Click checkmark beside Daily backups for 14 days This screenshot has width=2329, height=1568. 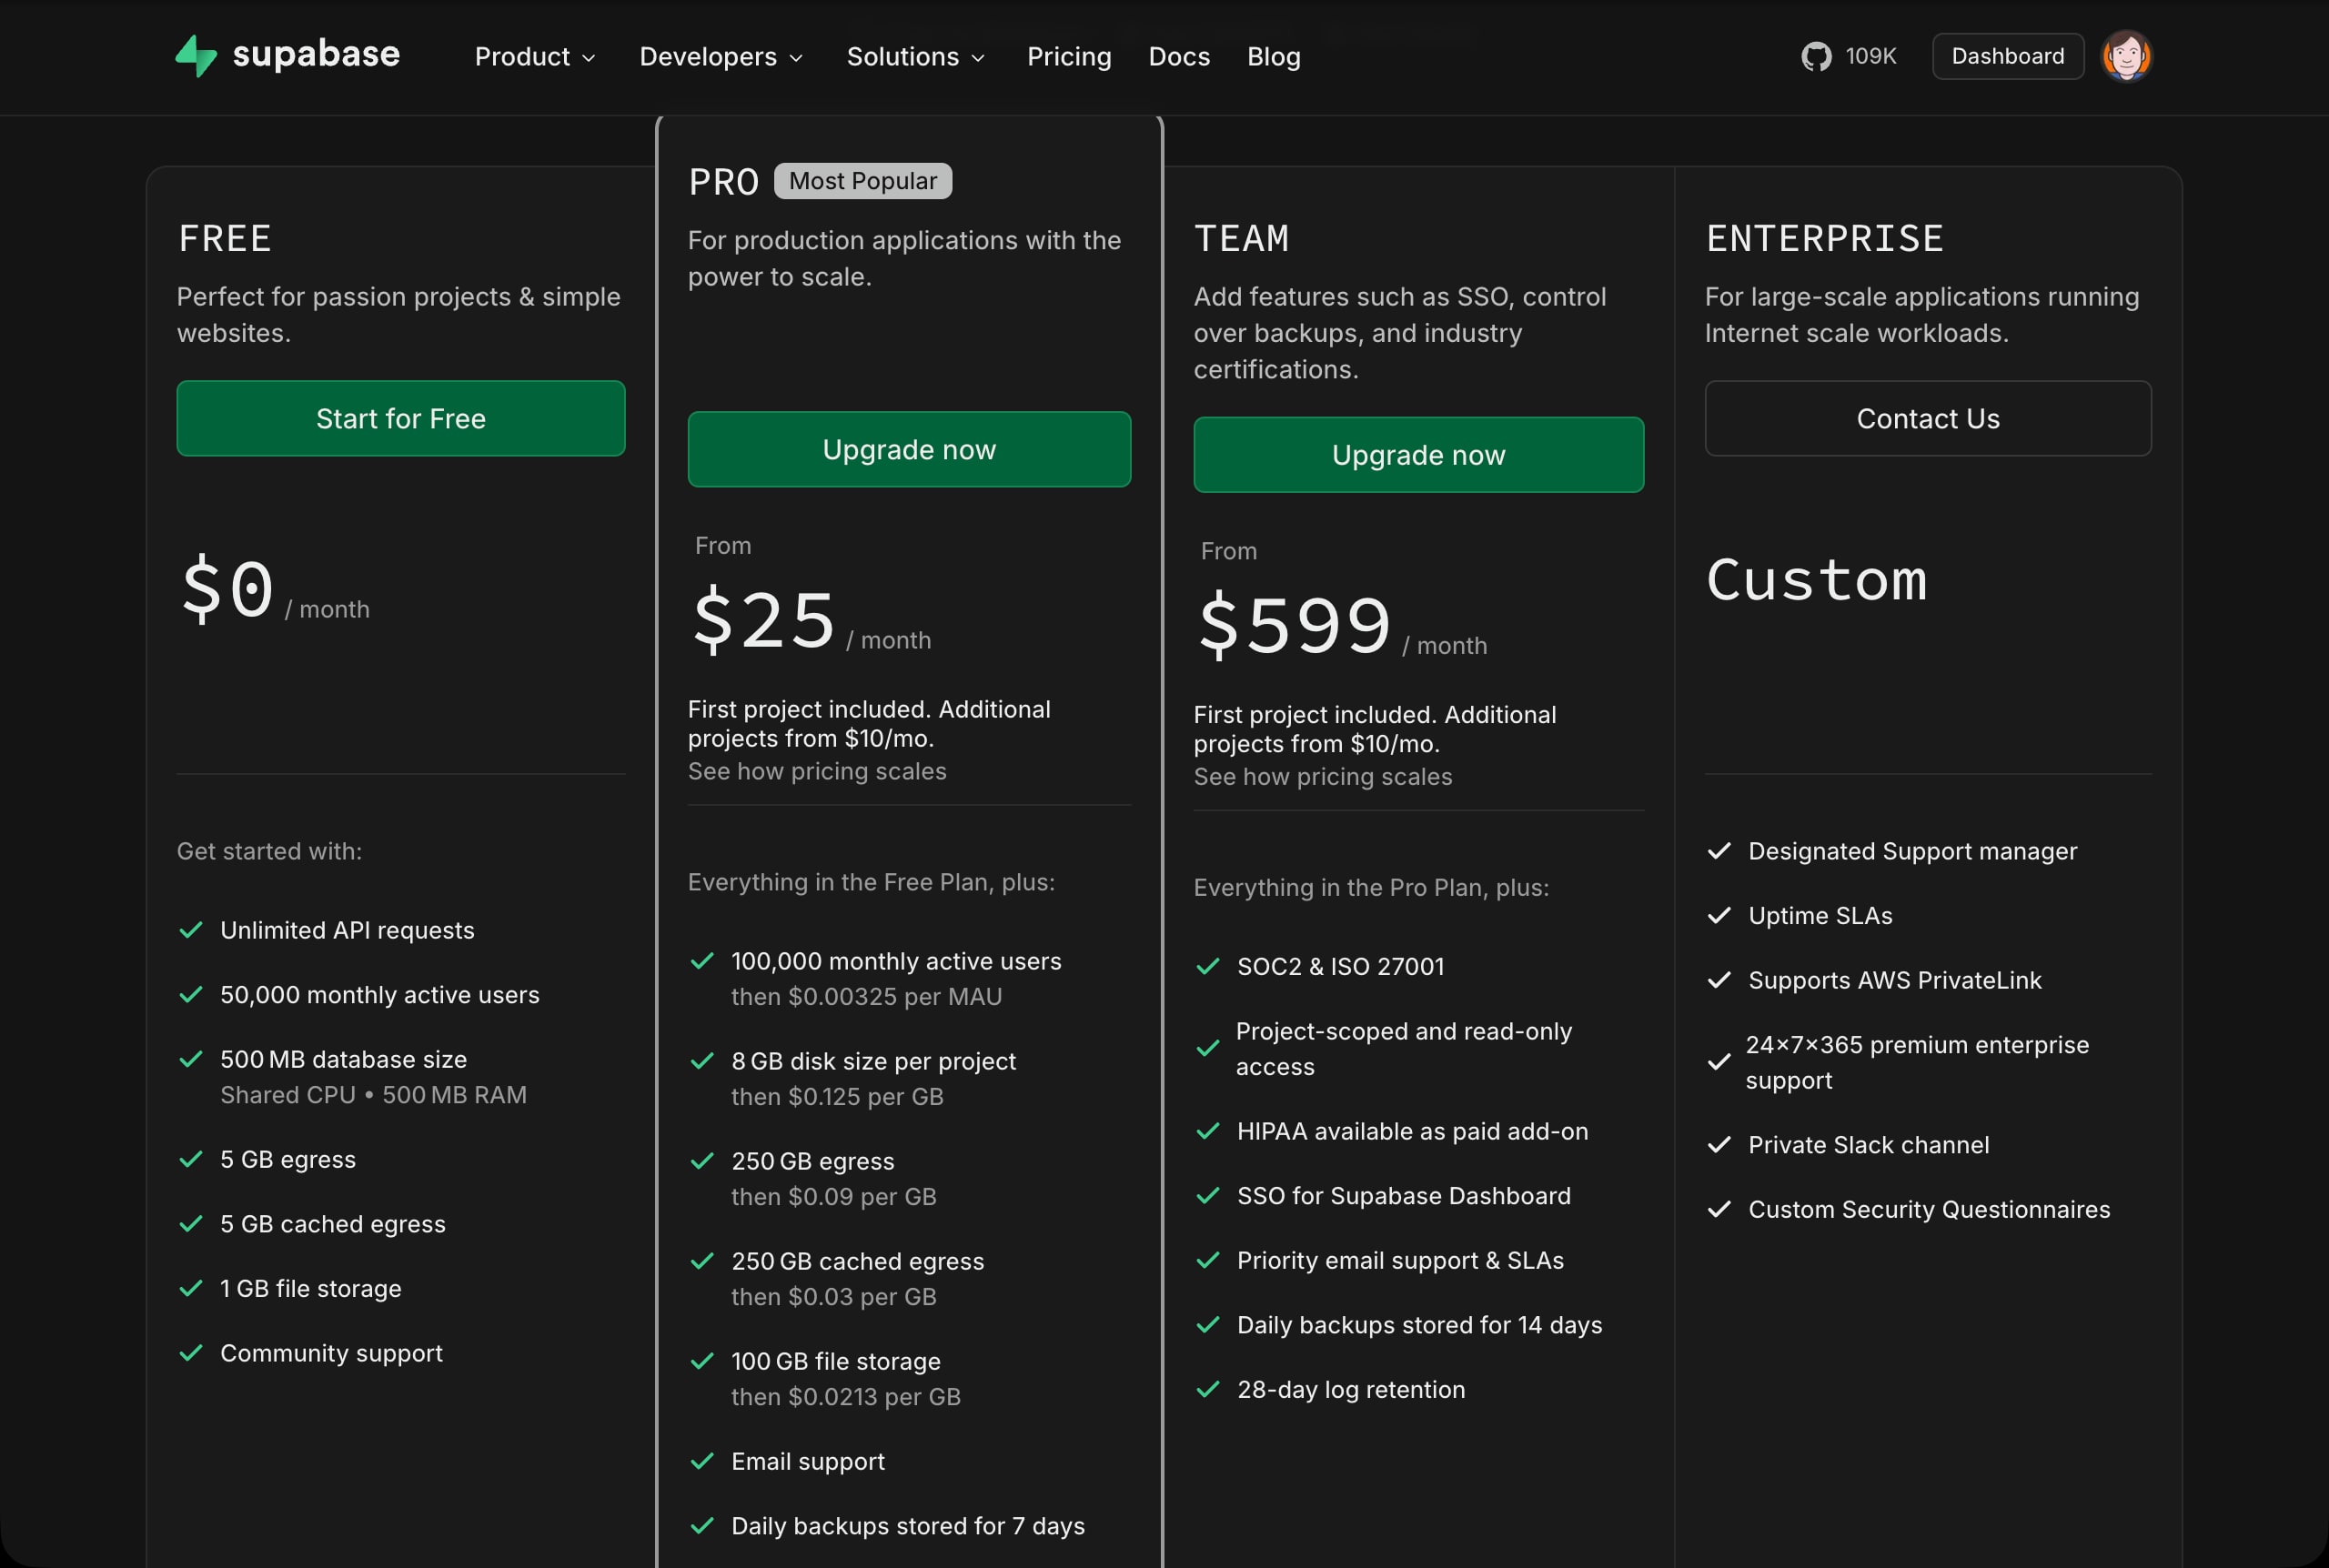click(x=1208, y=1325)
